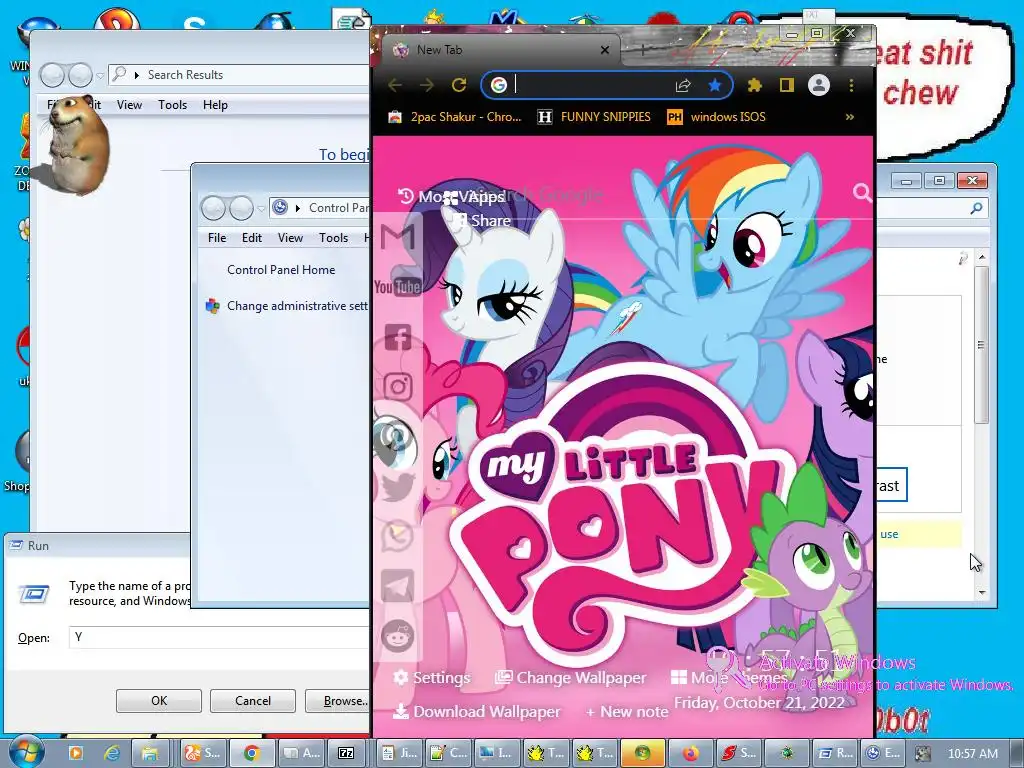Open YouTube sidebar shortcut
Screen dimensions: 1024x768
click(x=397, y=287)
